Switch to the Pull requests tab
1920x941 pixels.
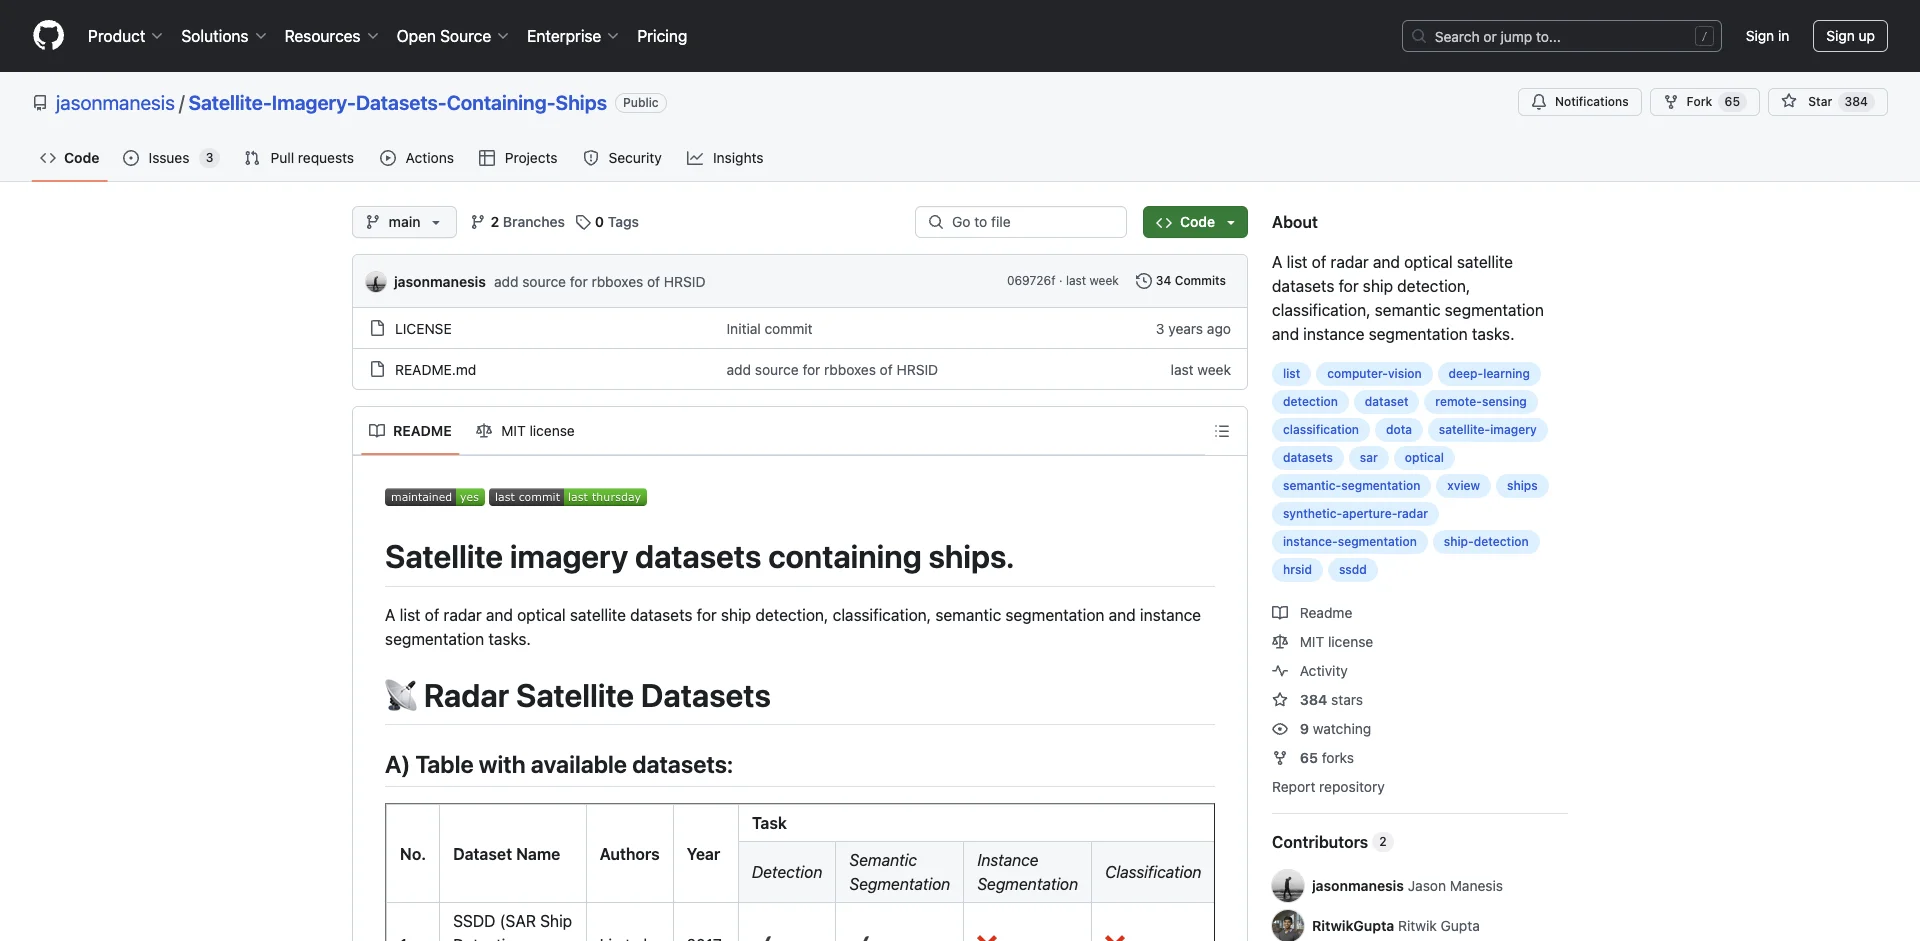[x=299, y=158]
